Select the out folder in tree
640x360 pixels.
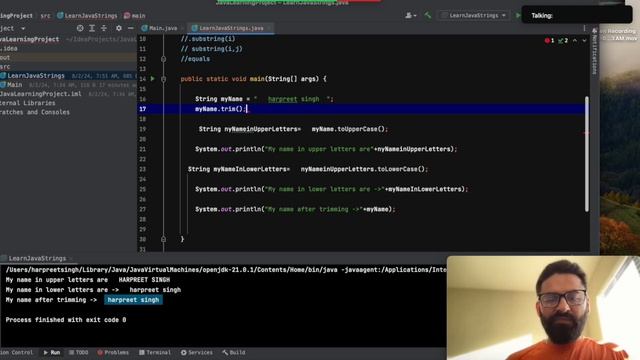click(x=5, y=58)
